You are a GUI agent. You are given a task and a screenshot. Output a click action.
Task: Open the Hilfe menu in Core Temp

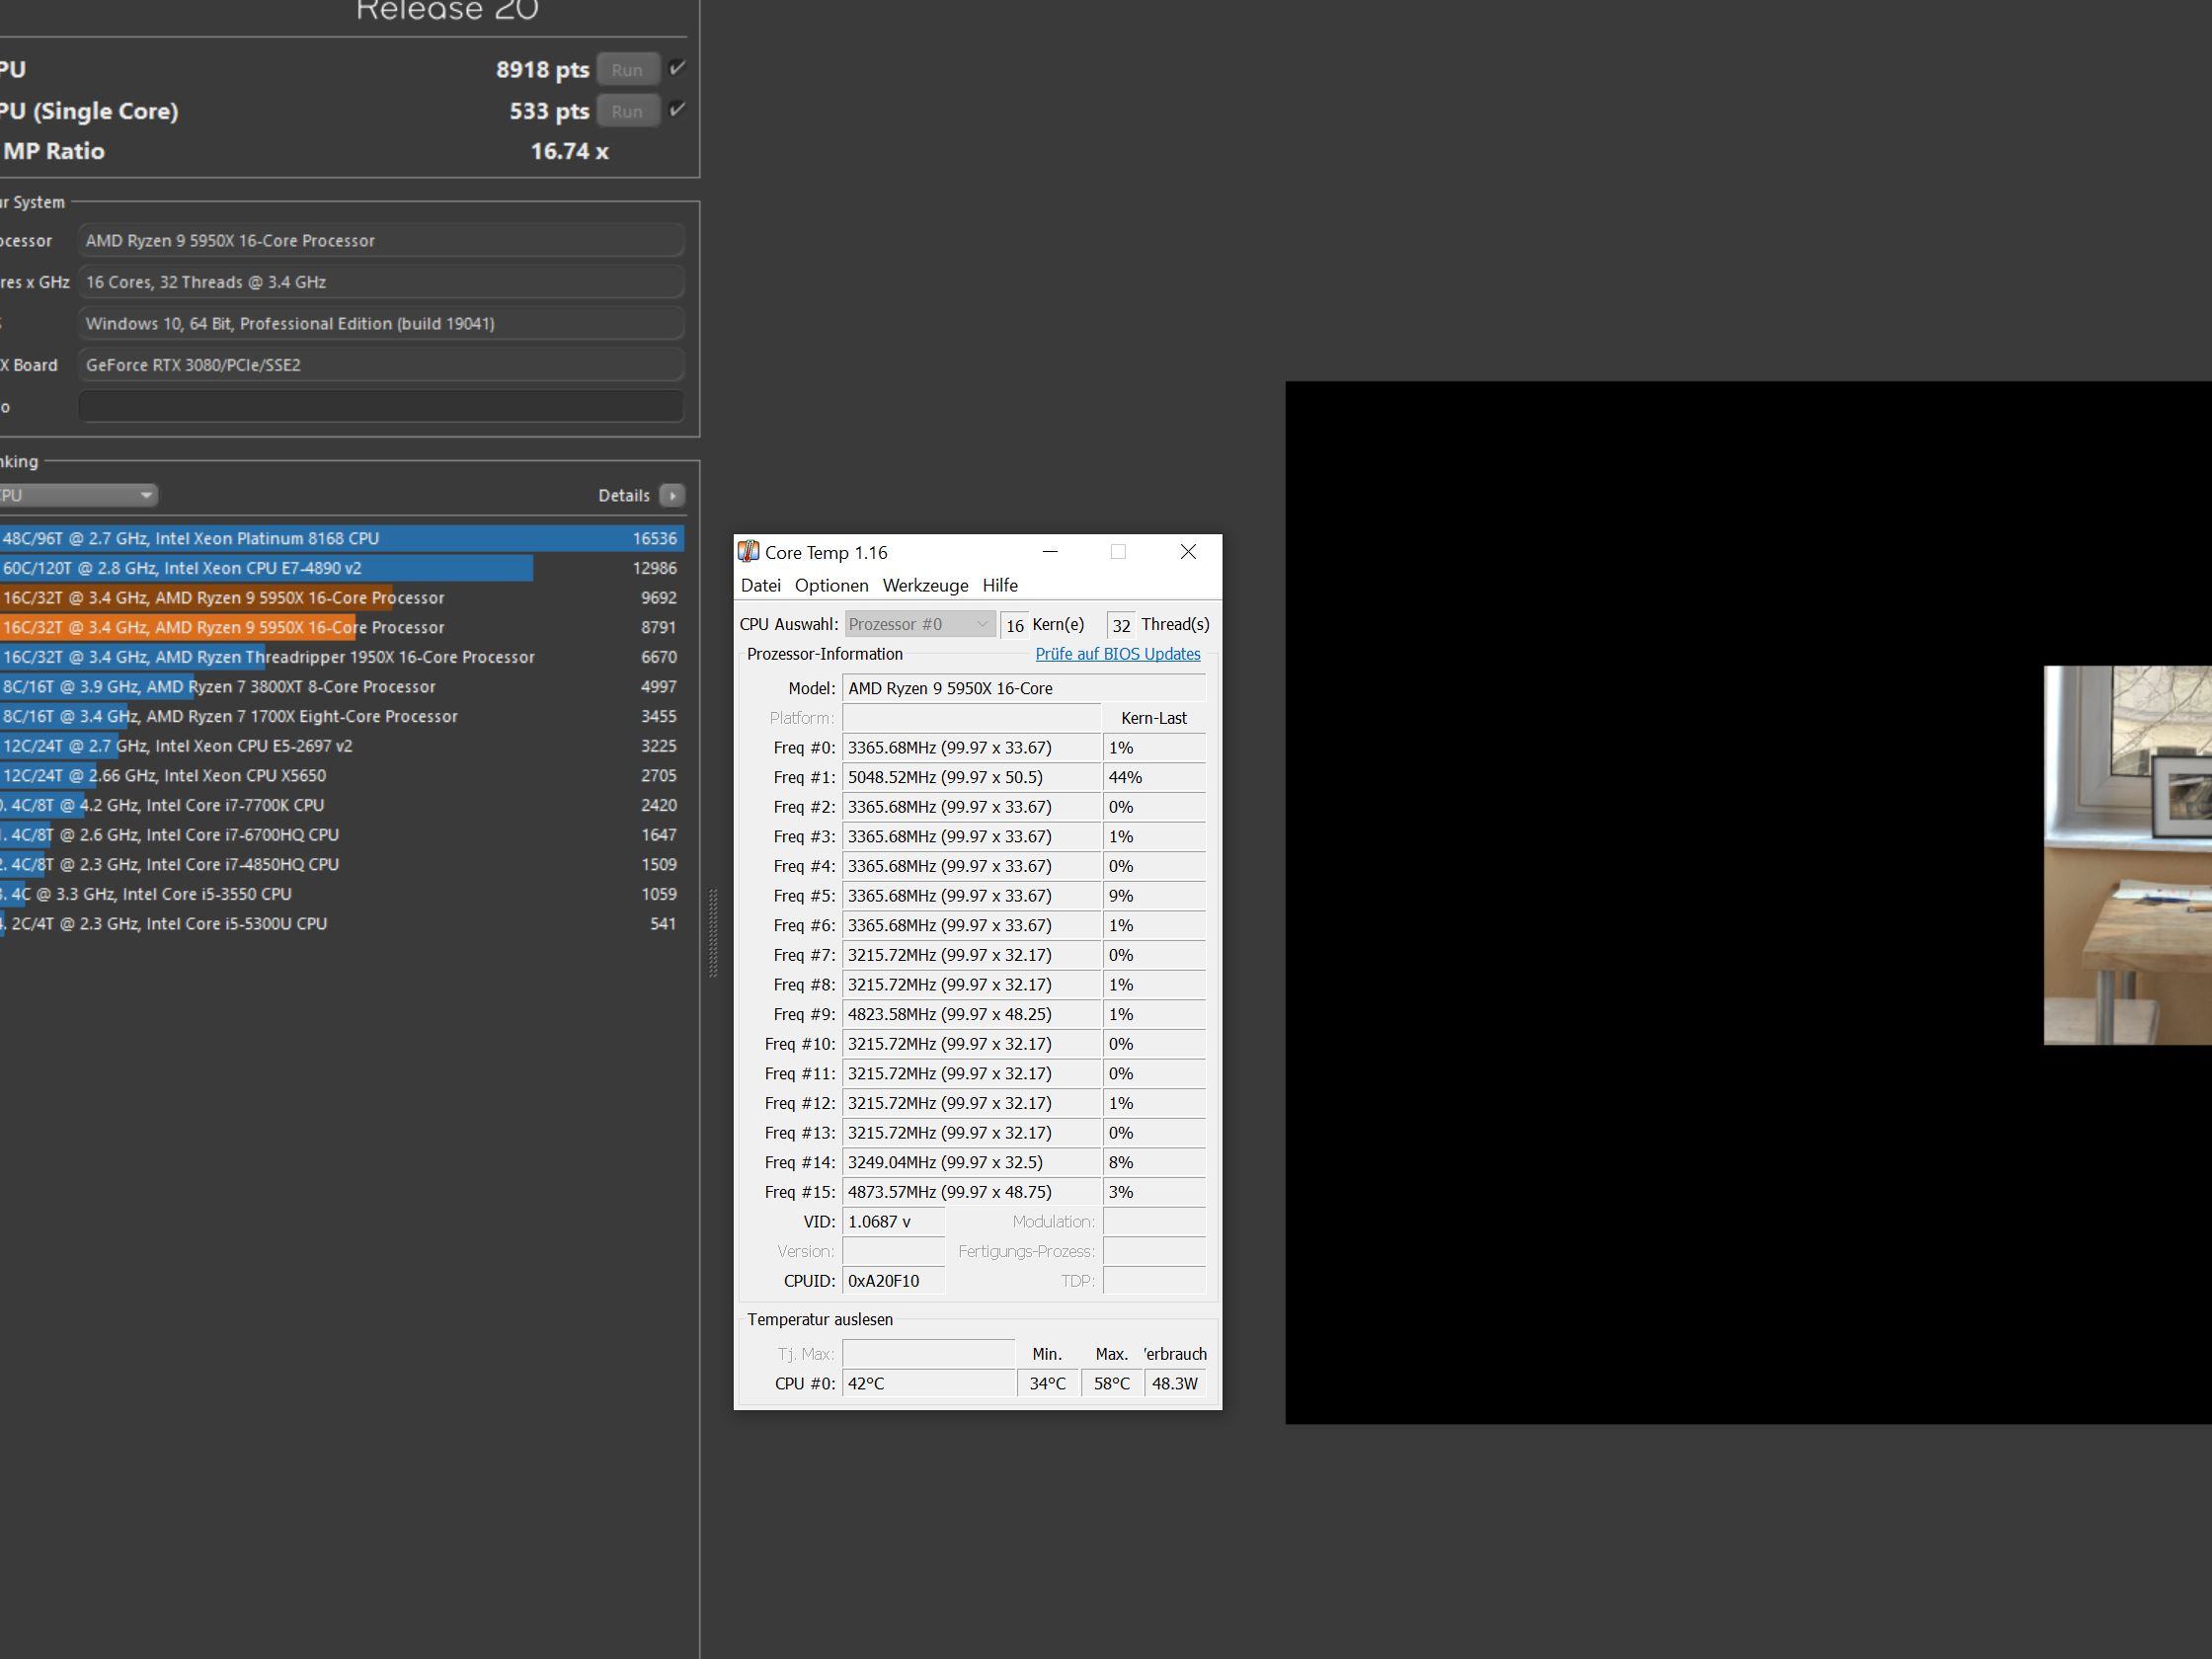pyautogui.click(x=1000, y=585)
